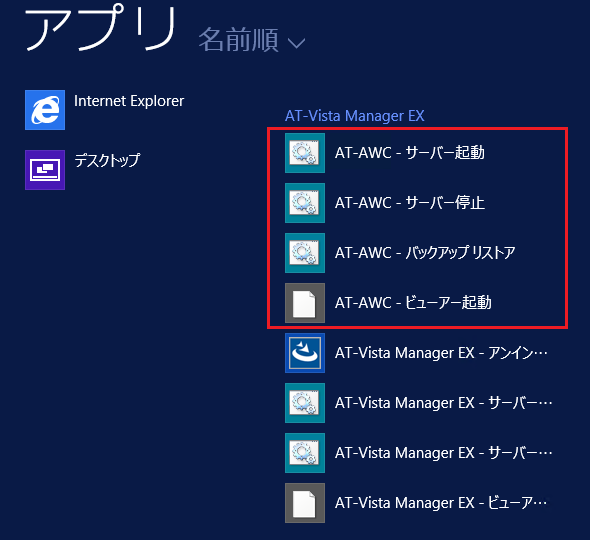Screen dimensions: 590x540
Task: Click the AT-AWC ビューアー起動 document icon
Action: 305,303
